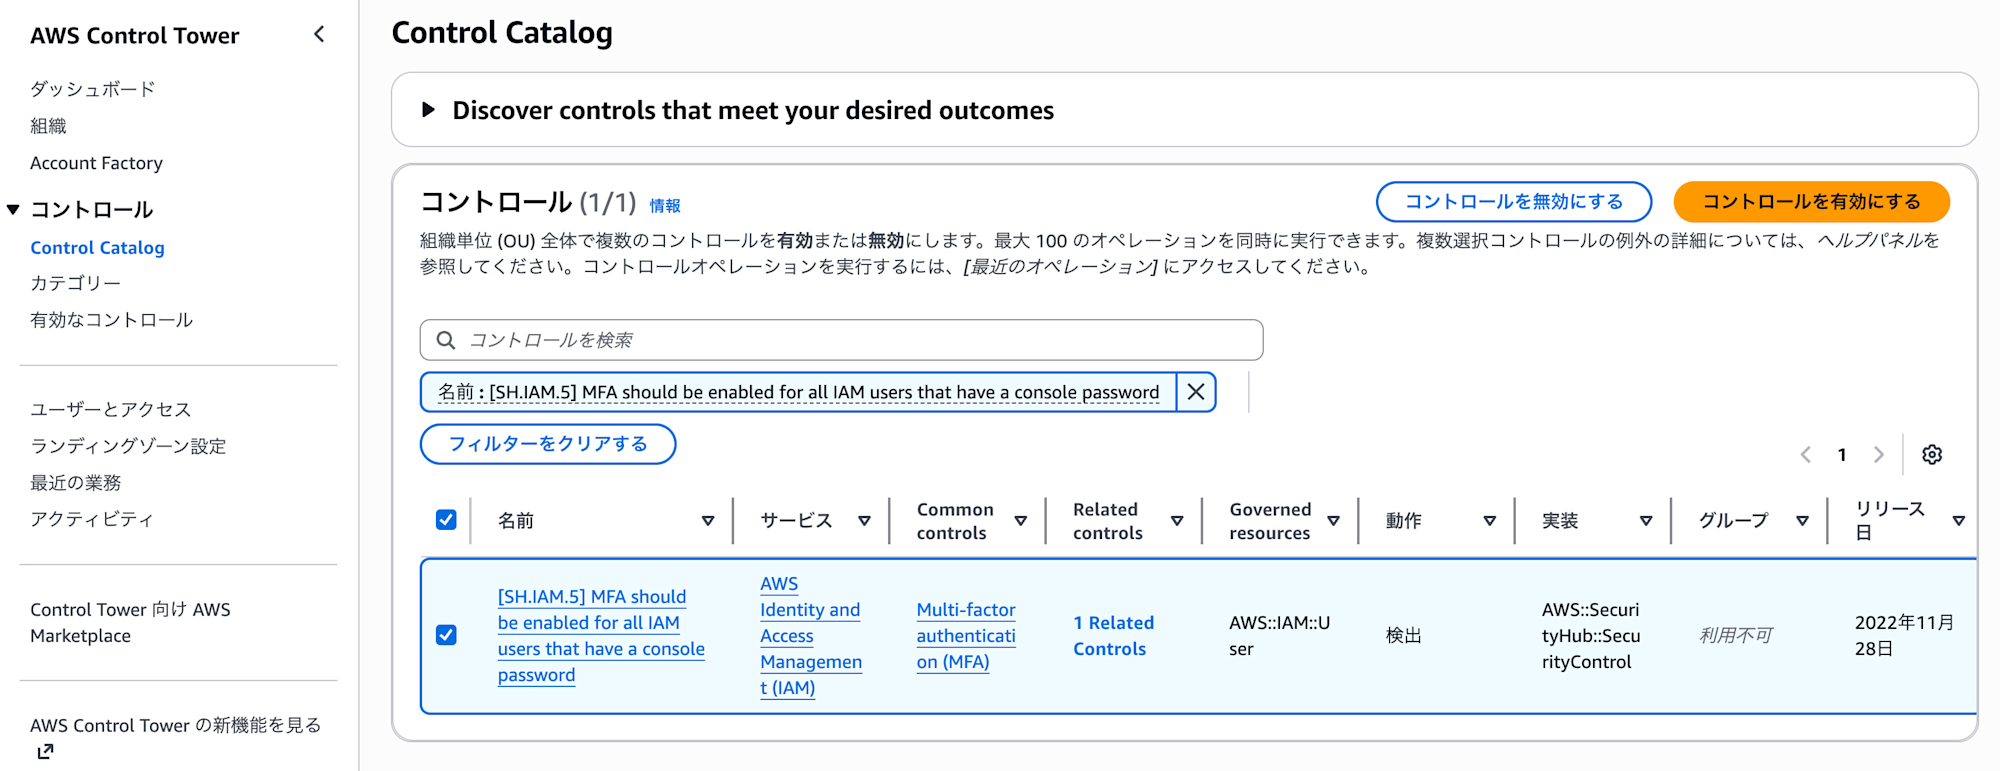Toggle the select-all header checkbox
This screenshot has width=2000, height=771.
446,520
